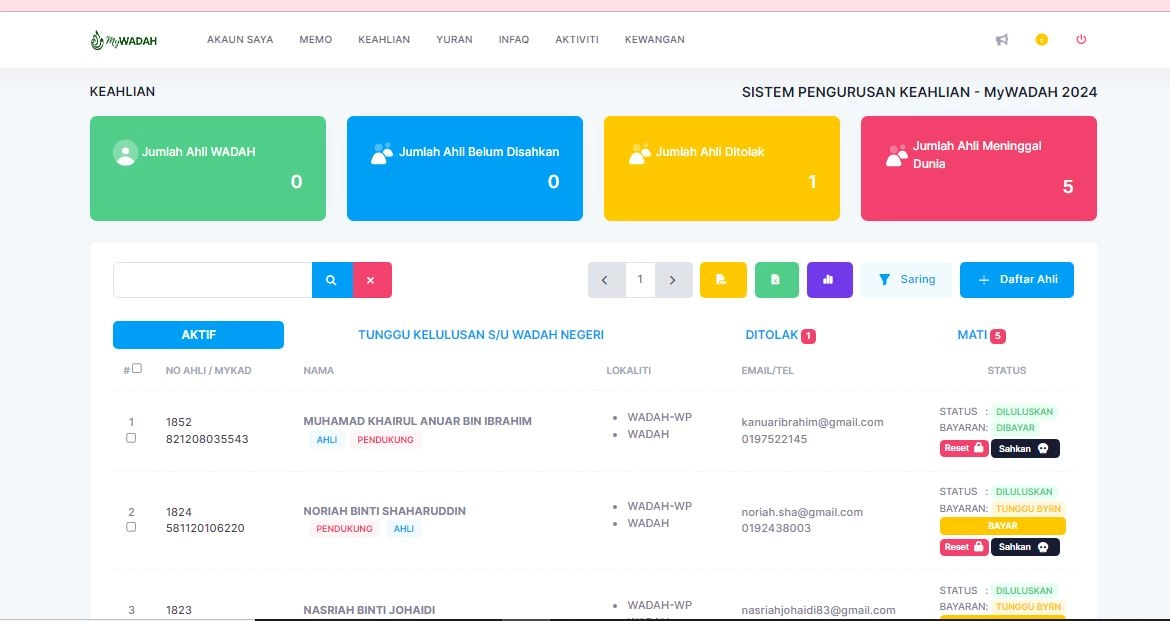Open the purple bar chart statistics icon
This screenshot has height=621, width=1170.
pos(829,280)
